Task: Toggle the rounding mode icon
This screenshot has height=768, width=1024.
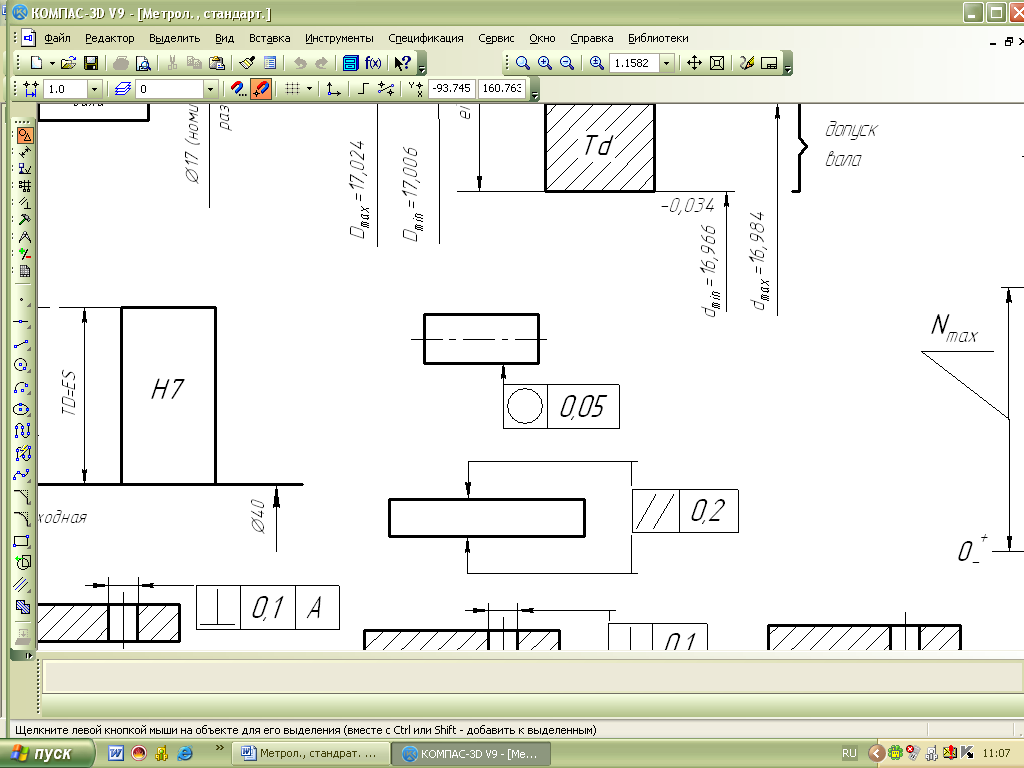Action: (386, 89)
